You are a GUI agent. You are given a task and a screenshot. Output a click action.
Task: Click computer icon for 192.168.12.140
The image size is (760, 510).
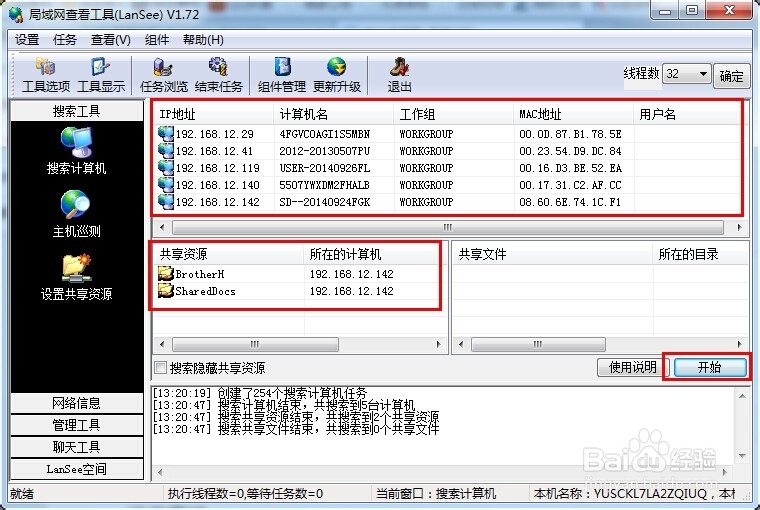click(166, 185)
